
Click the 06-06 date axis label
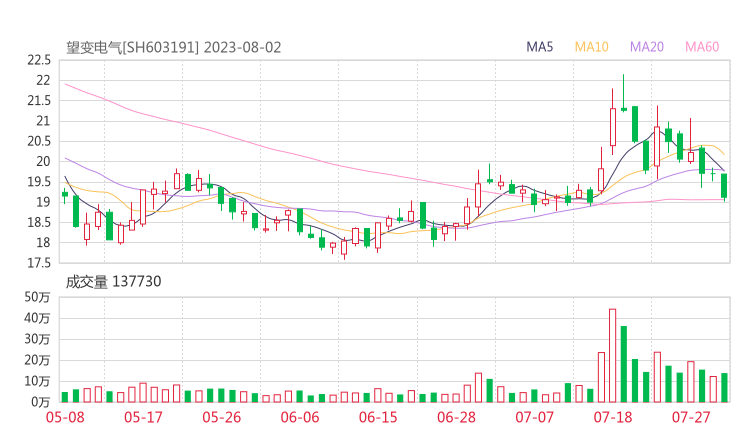300,417
